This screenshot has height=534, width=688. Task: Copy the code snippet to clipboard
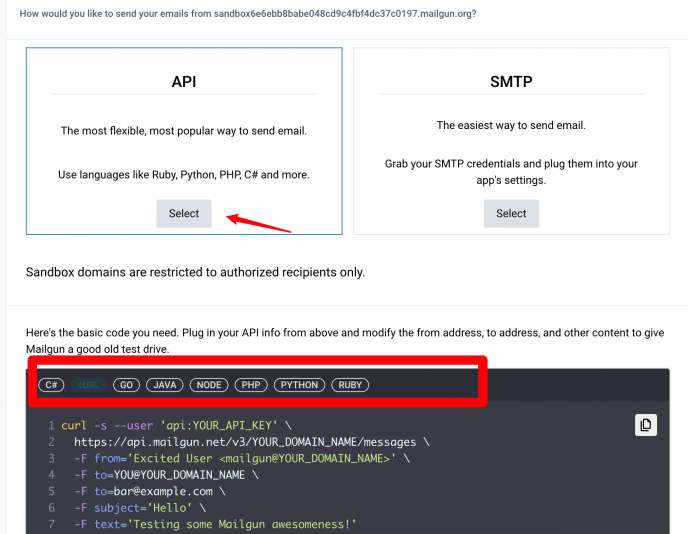[x=645, y=425]
